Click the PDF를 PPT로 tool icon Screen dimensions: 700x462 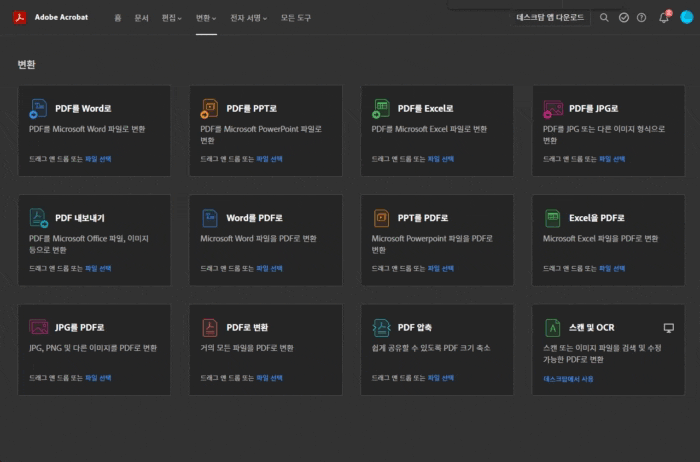point(209,107)
